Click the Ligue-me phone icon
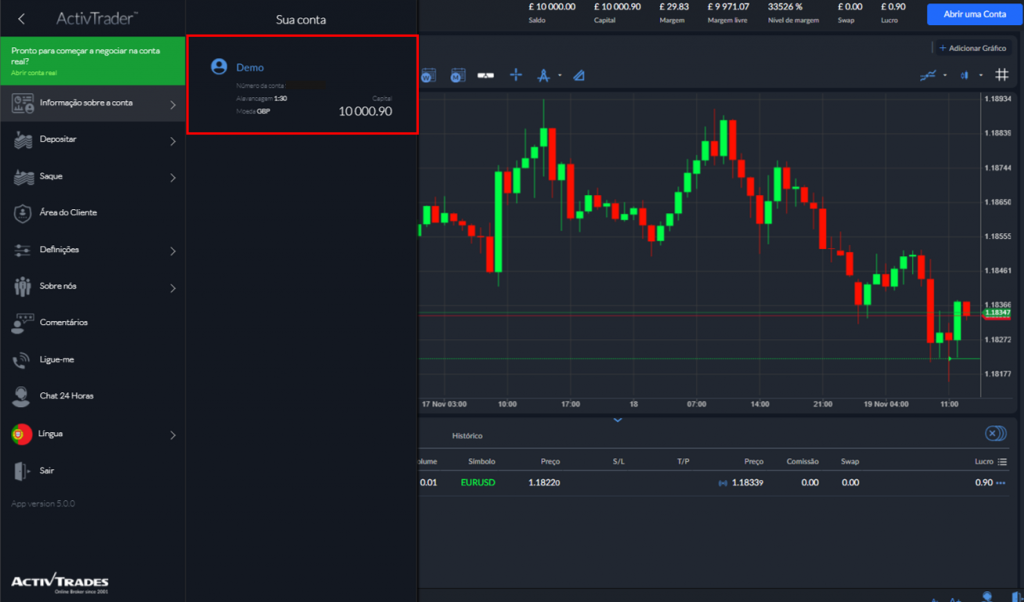Viewport: 1024px width, 602px height. point(22,360)
